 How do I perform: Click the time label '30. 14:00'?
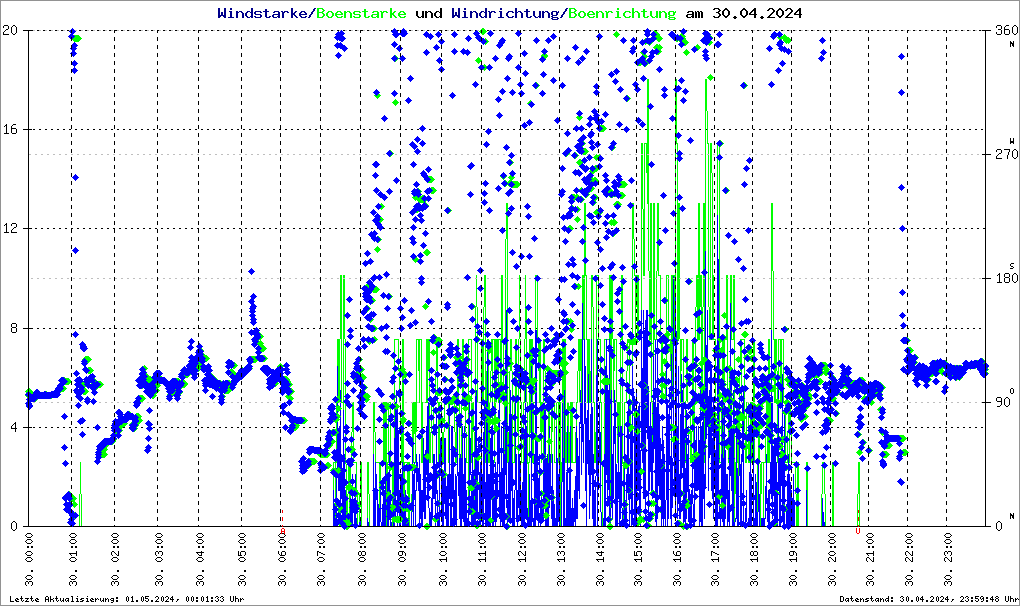click(600, 559)
